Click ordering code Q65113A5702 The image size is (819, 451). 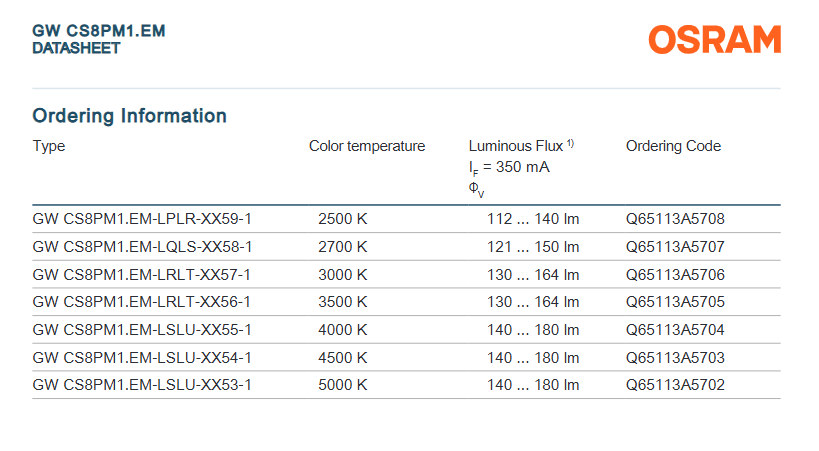tap(675, 385)
